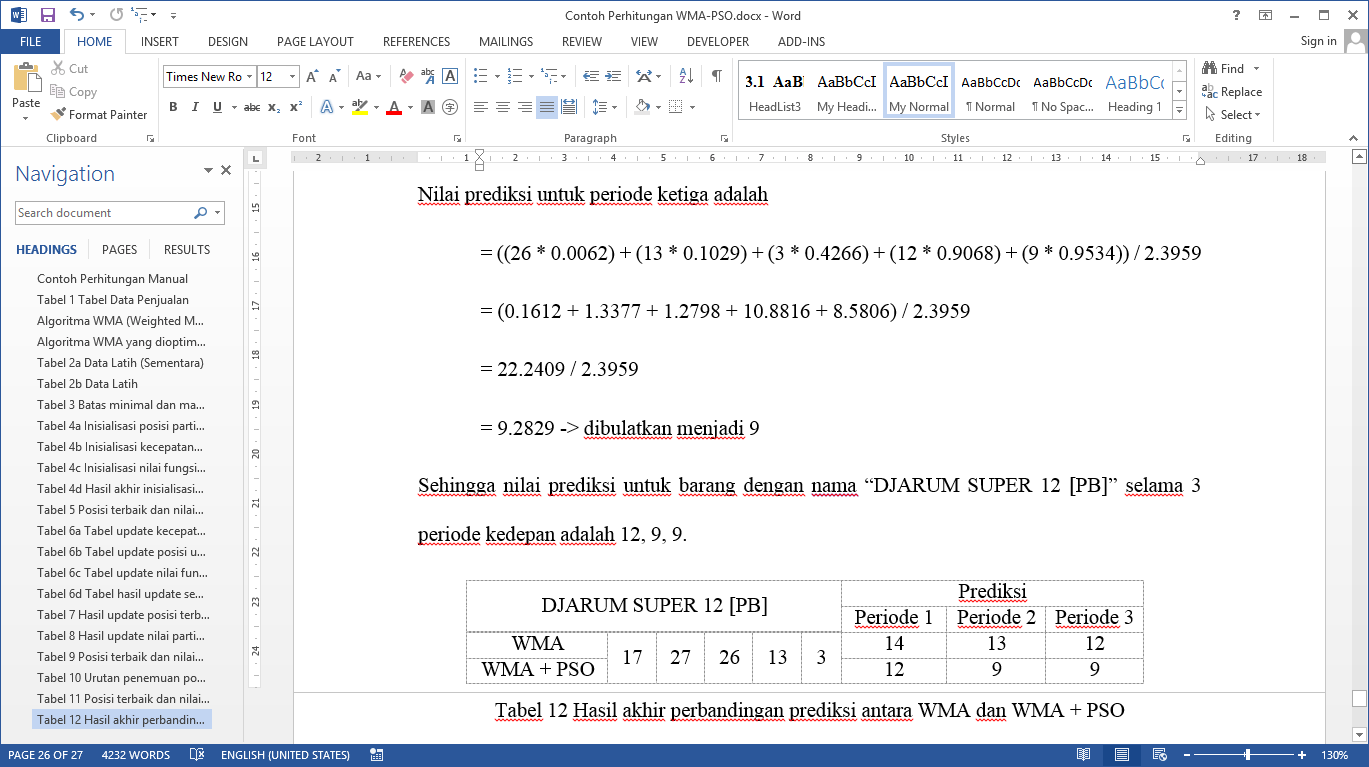Image resolution: width=1369 pixels, height=767 pixels.
Task: Expand the font name dropdown list
Action: 249,77
